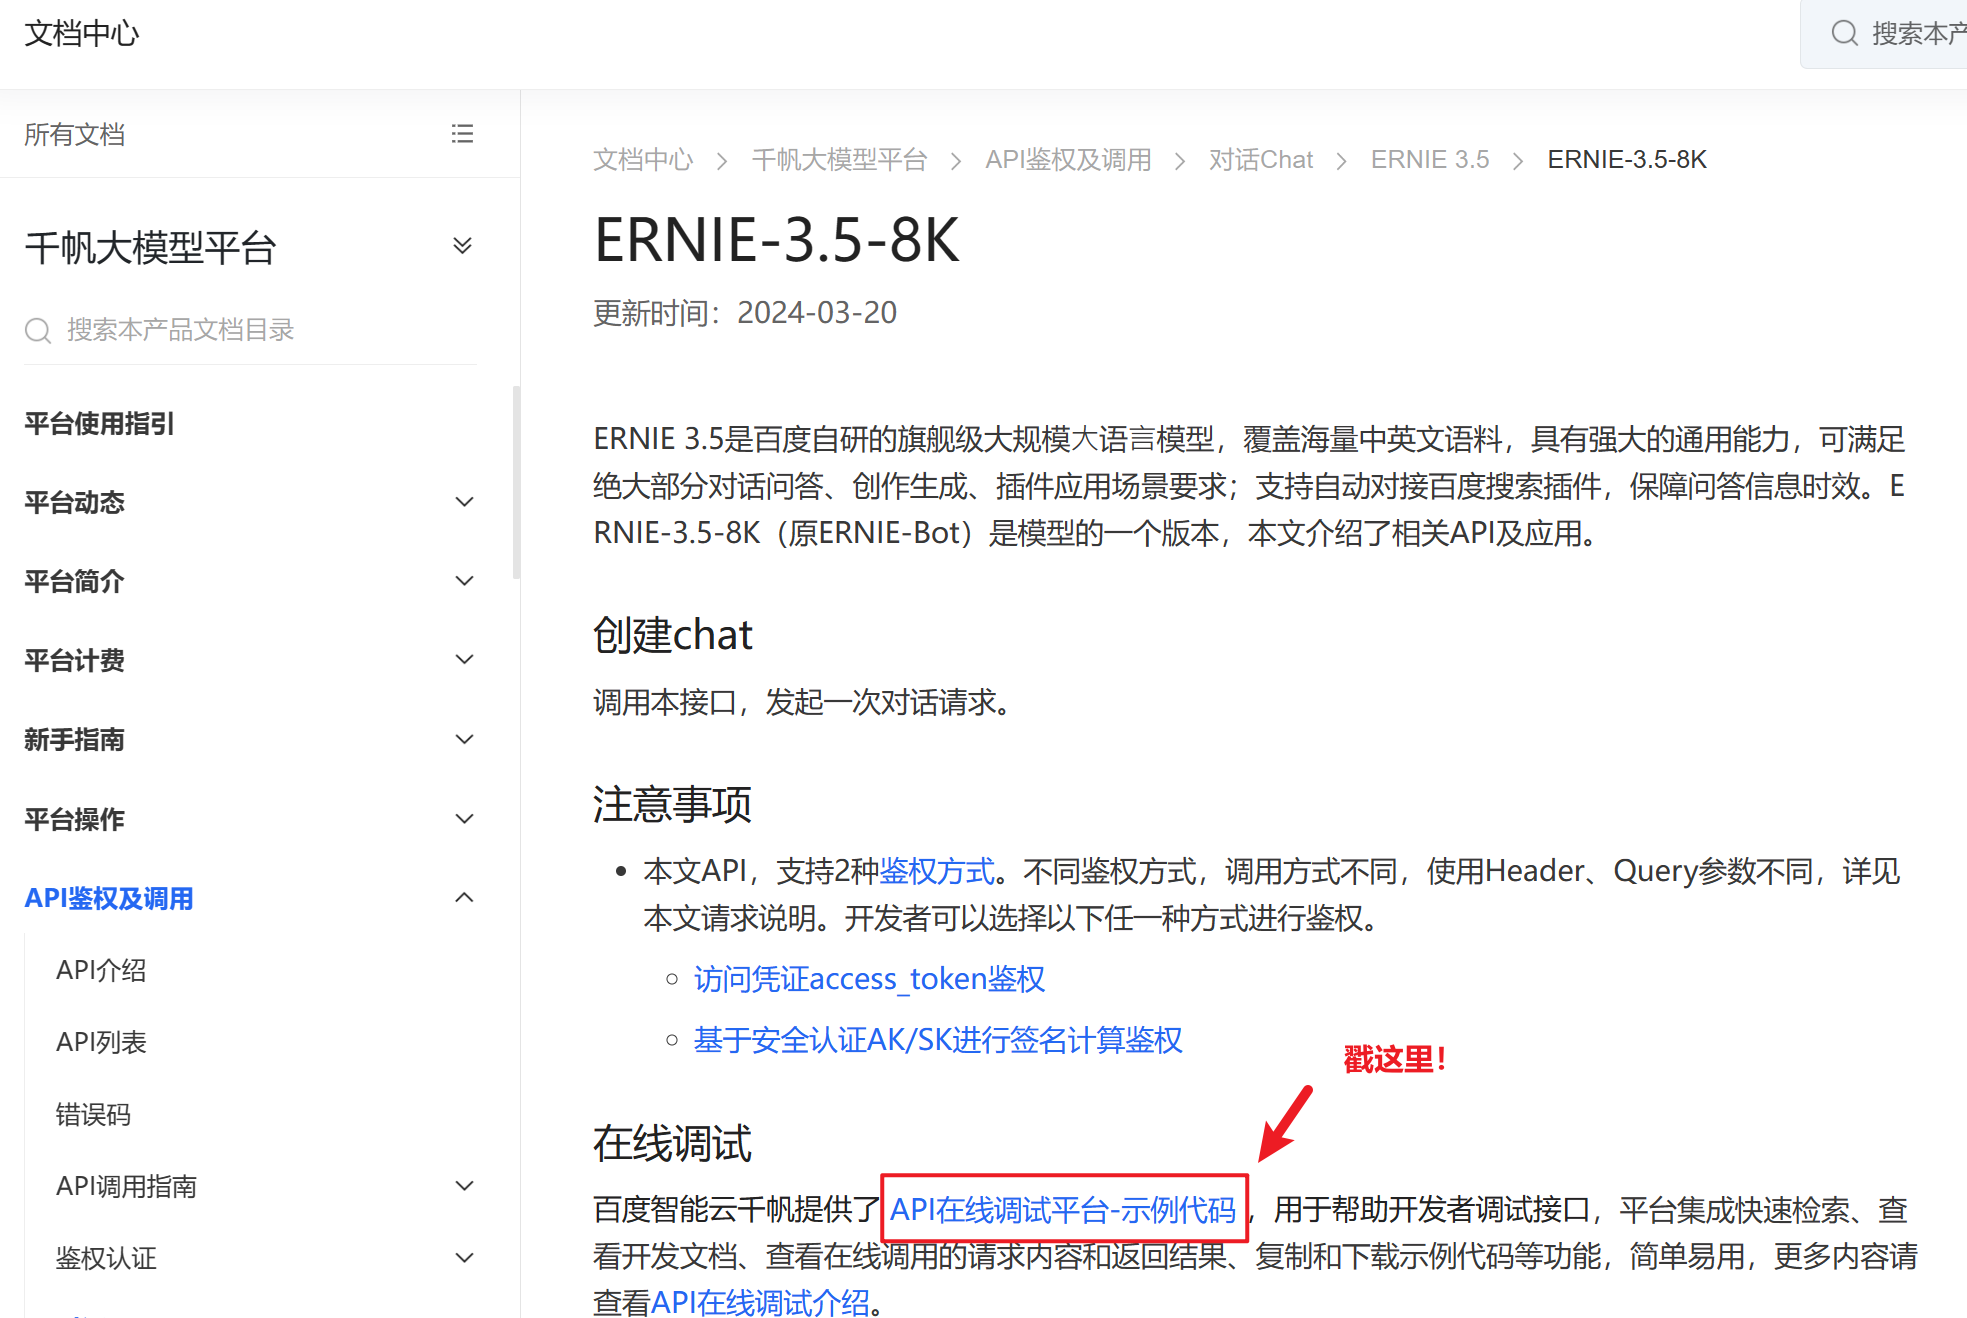1967x1318 pixels.
Task: Expand the 平台动态 section
Action: 464,502
